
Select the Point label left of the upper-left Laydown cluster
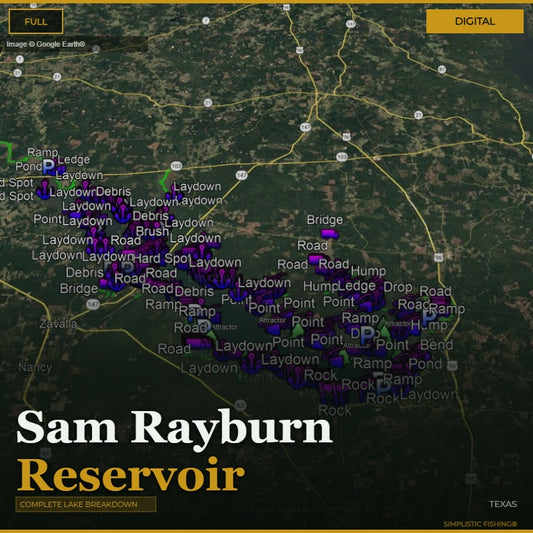[48, 219]
